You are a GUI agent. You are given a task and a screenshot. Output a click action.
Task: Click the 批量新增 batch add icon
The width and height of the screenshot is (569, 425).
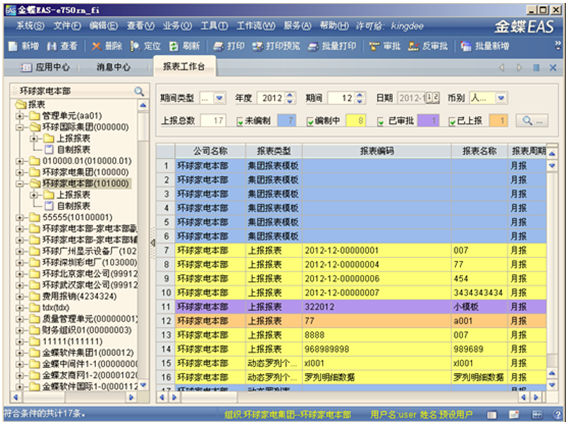click(x=466, y=46)
